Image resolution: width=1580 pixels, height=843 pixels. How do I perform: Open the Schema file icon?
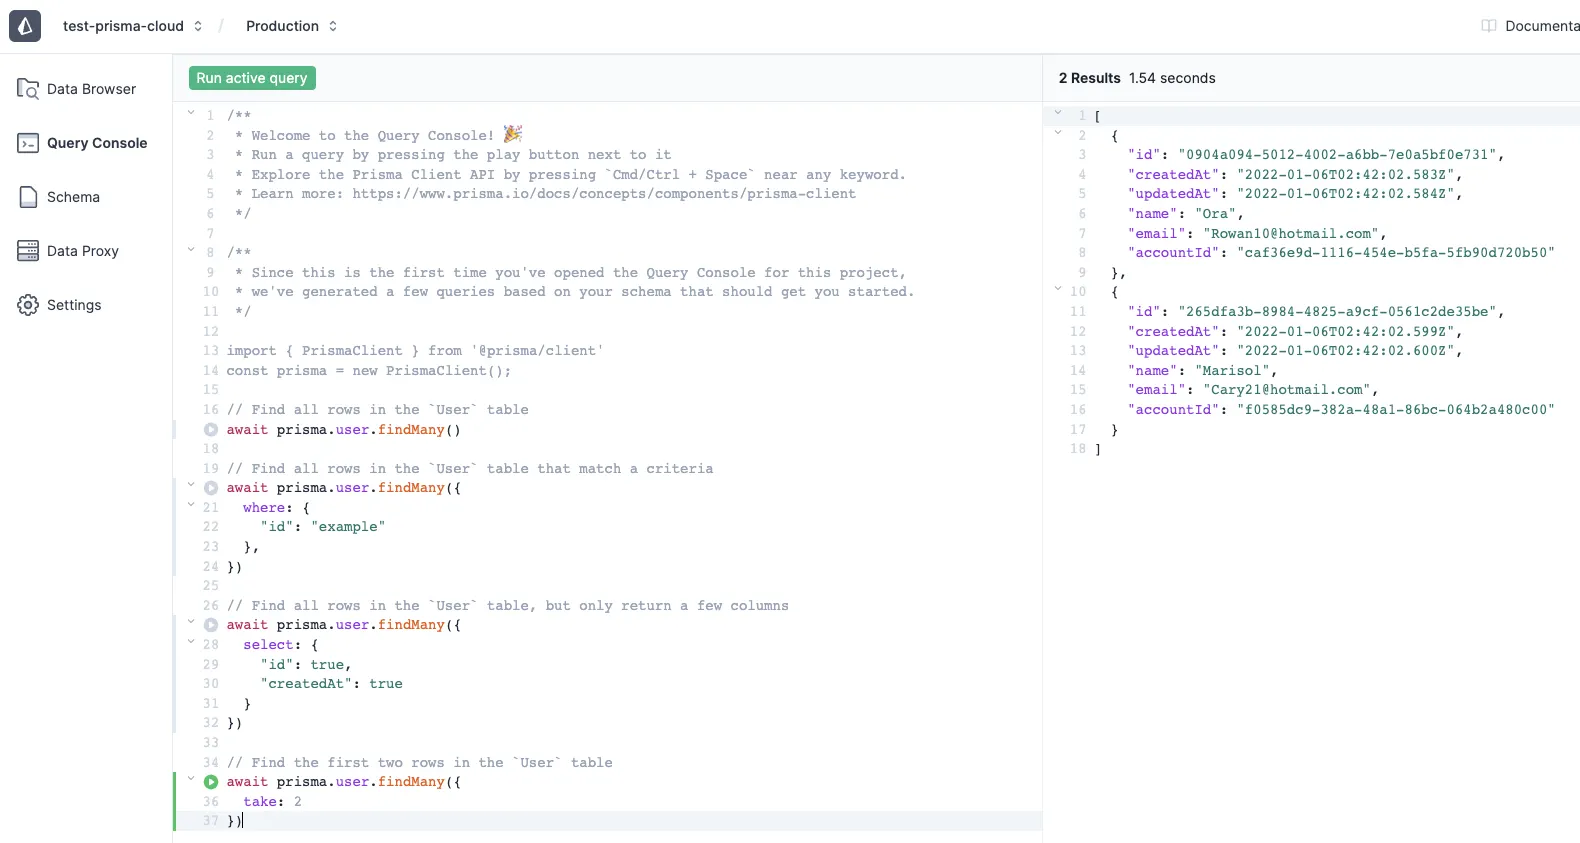click(28, 197)
